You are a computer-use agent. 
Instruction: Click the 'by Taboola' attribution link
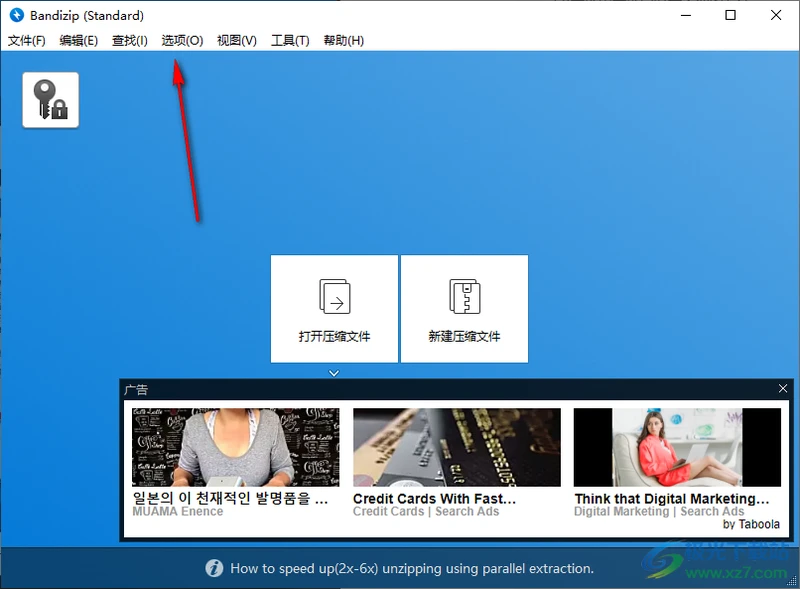751,524
